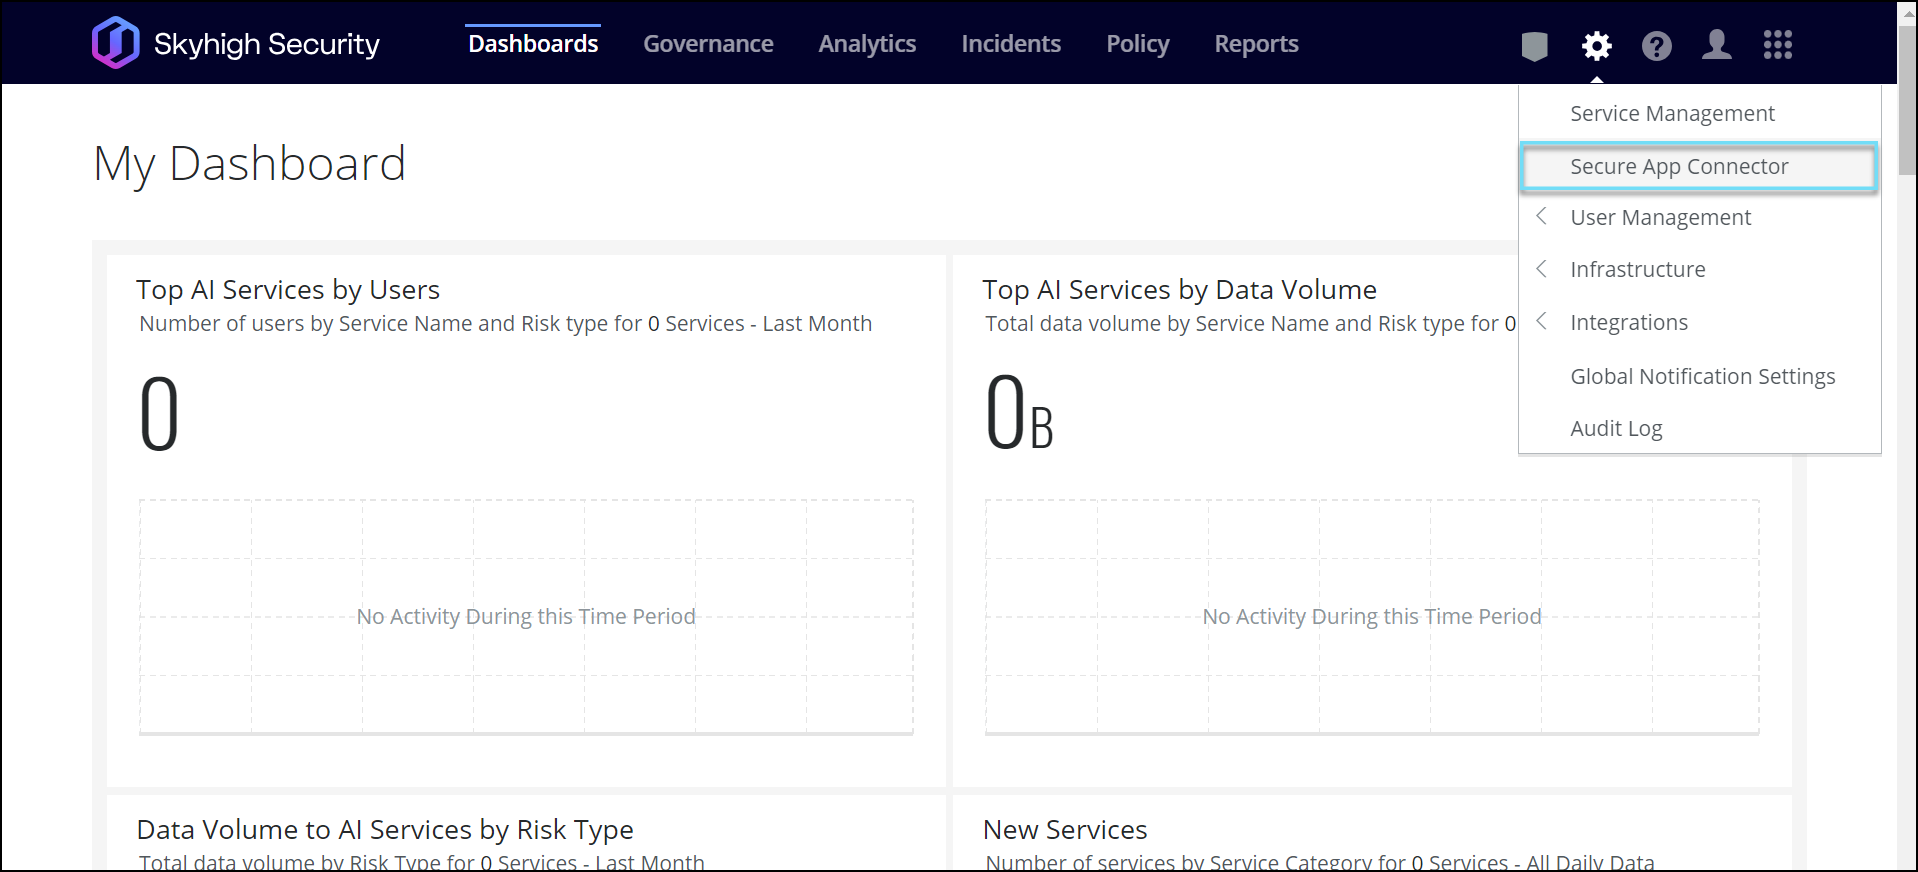
Task: Open the Infrastructure entry
Action: click(1638, 270)
